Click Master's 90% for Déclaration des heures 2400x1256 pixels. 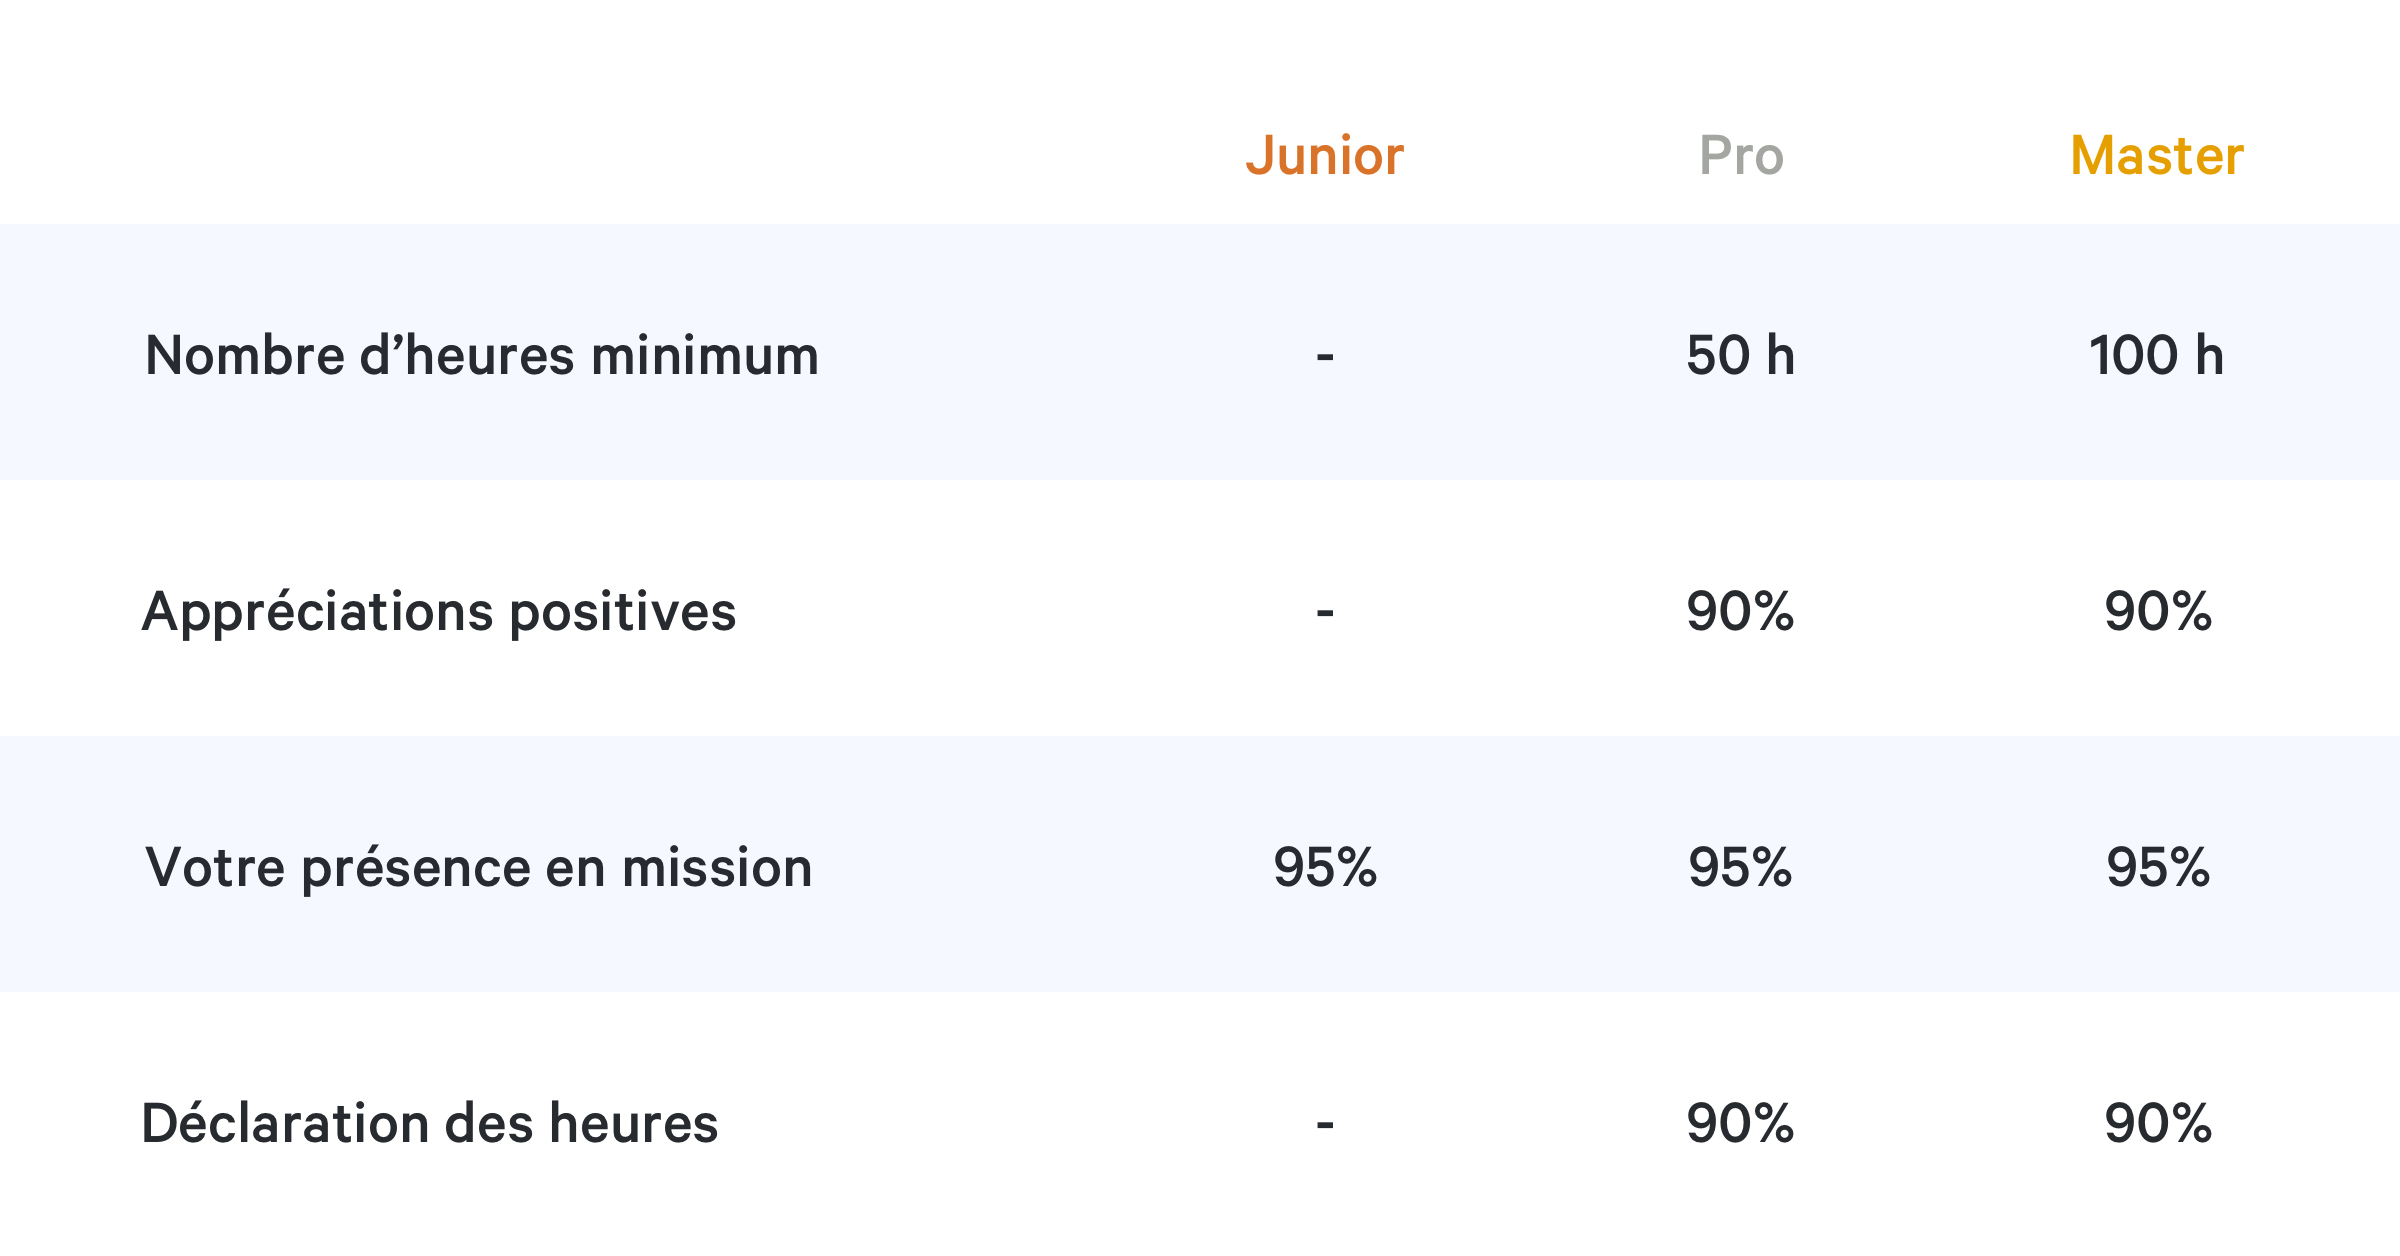[x=2158, y=1124]
